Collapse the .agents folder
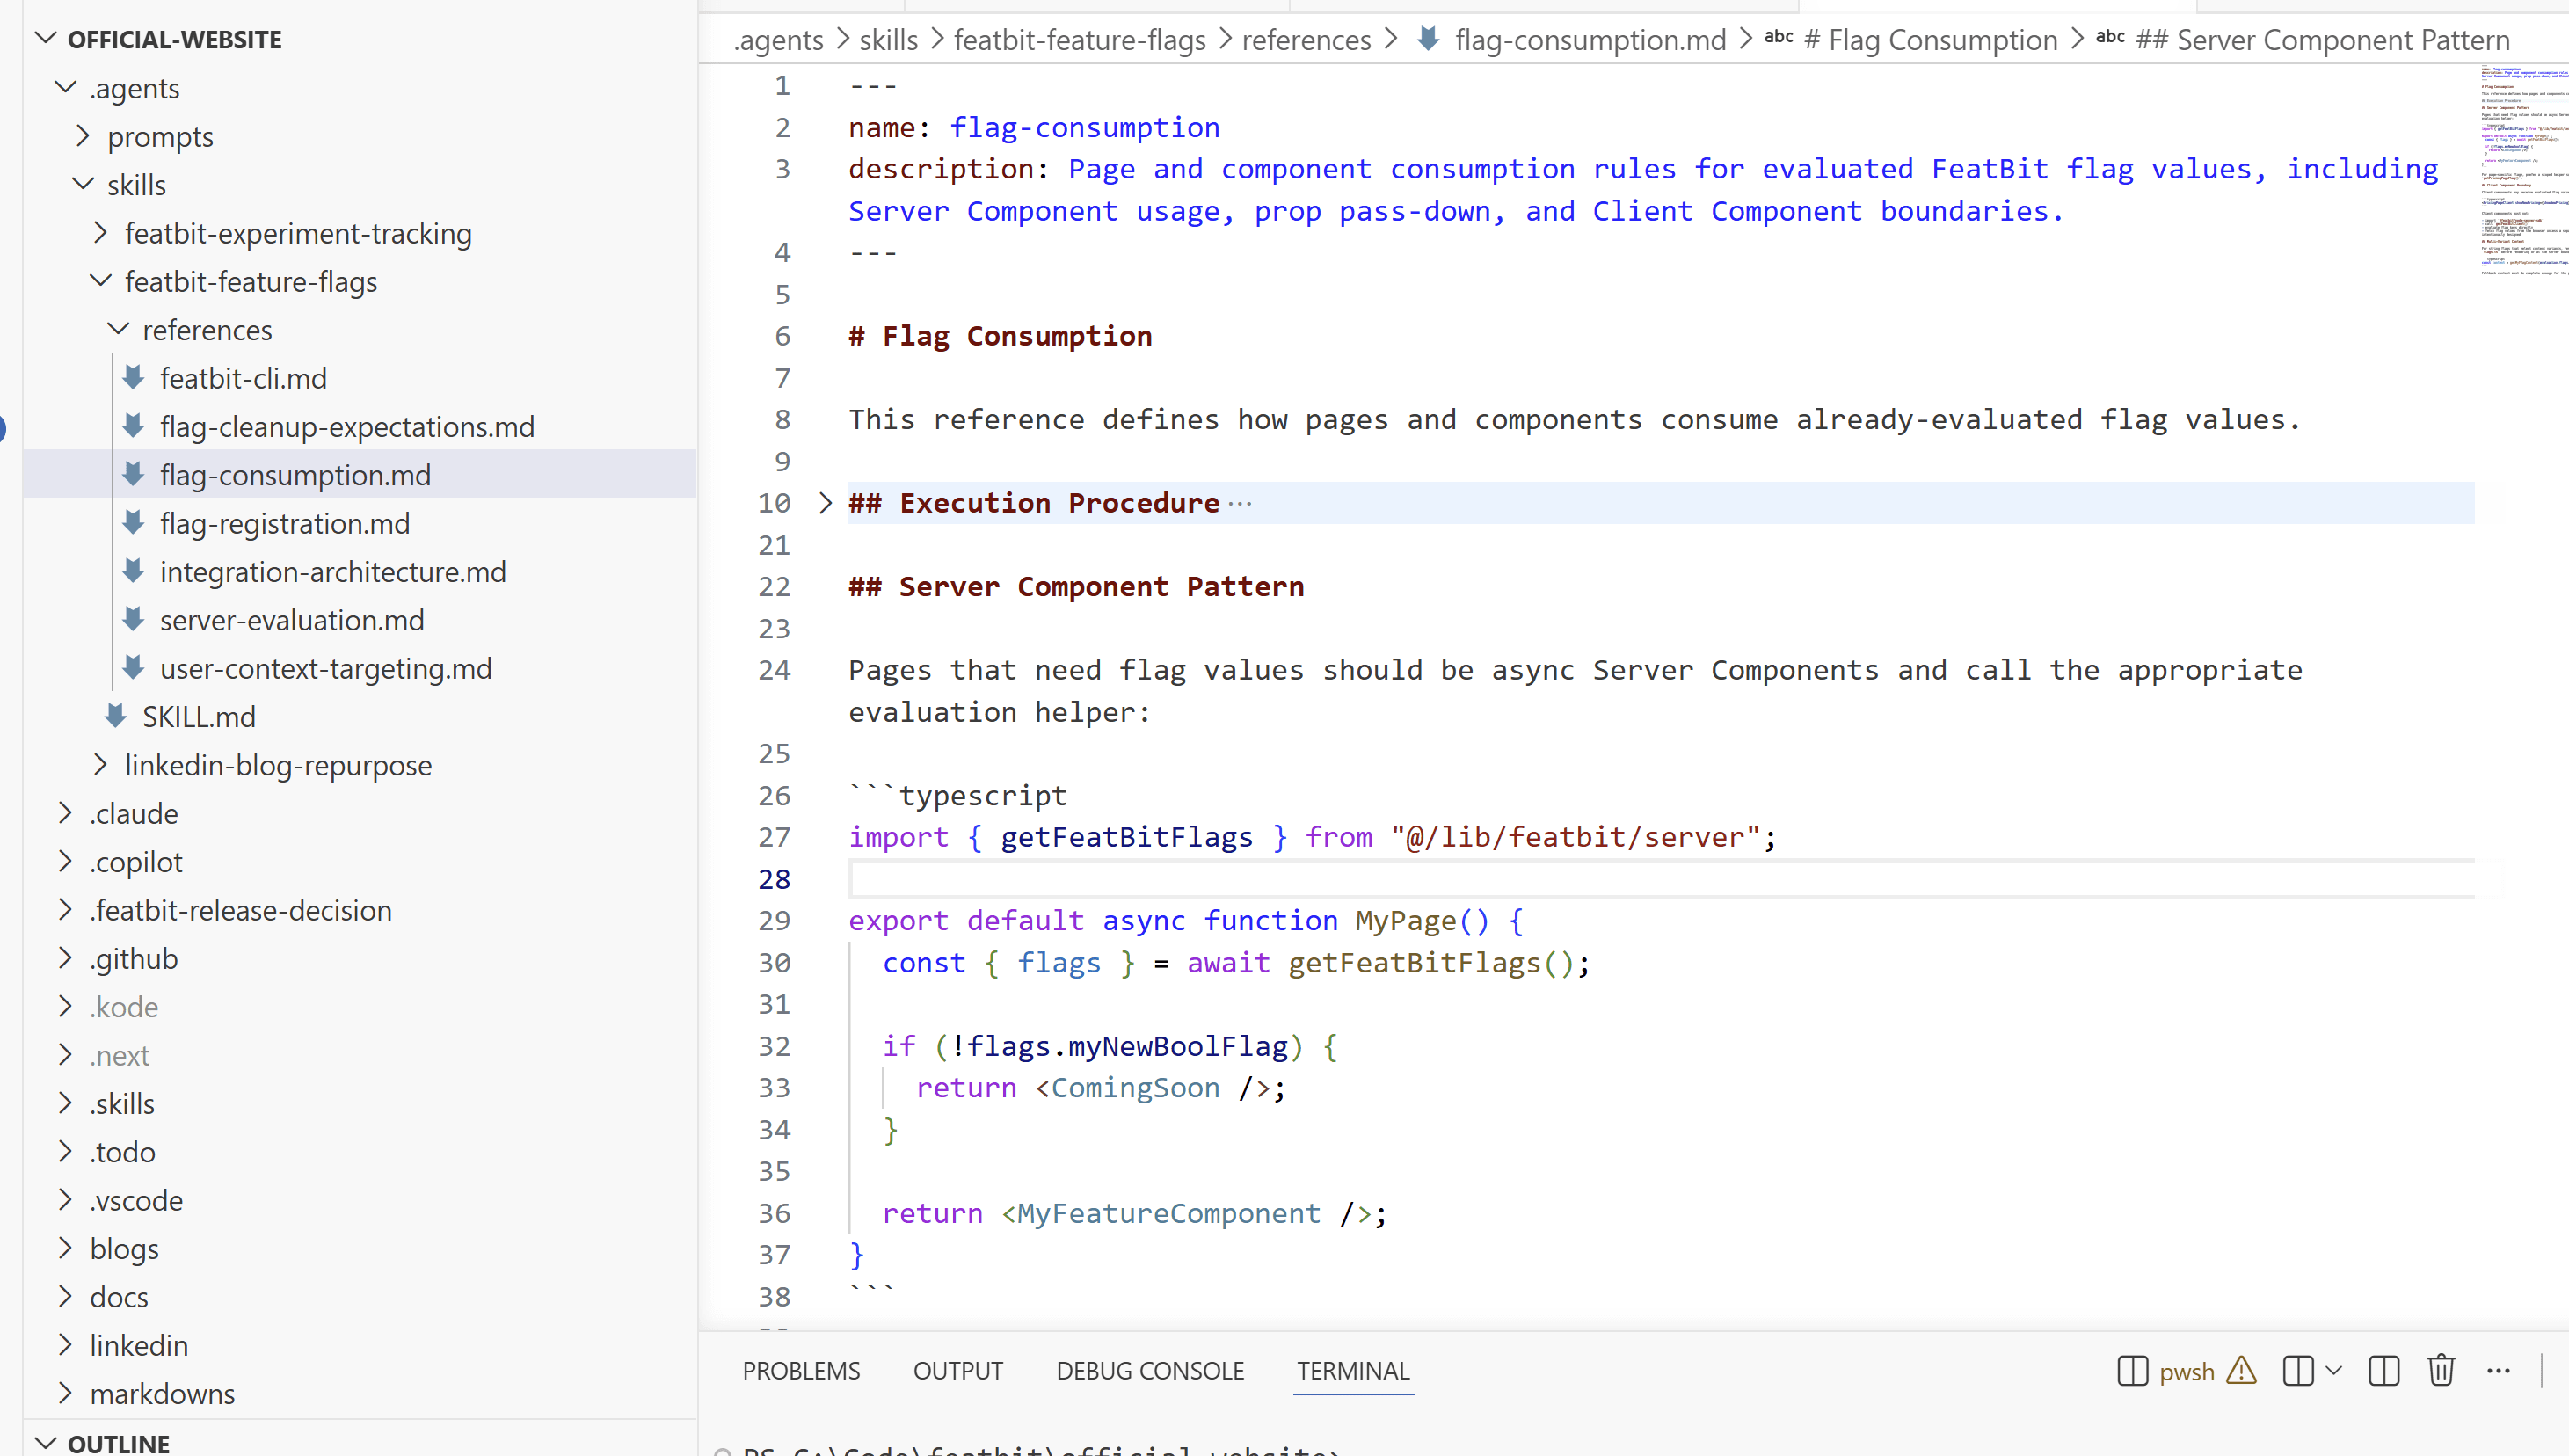This screenshot has width=2569, height=1456. (66, 87)
